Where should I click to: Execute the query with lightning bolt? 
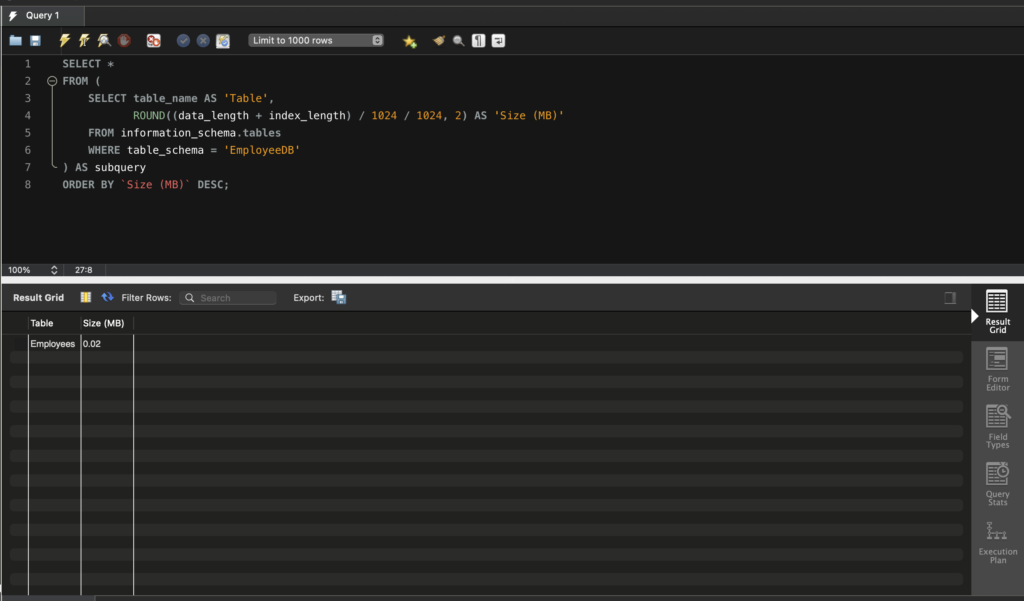click(65, 41)
